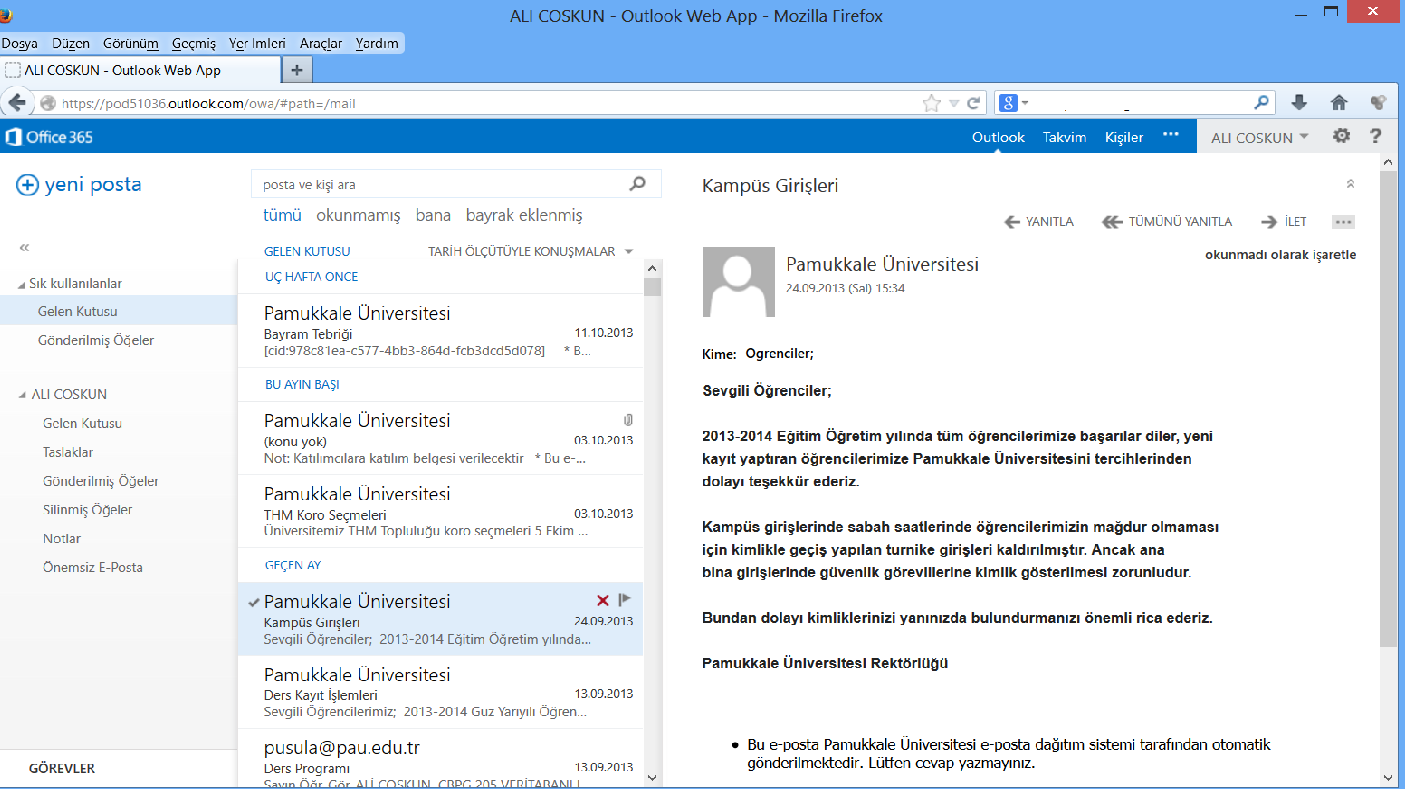
Task: Open the Yer İmleri menu
Action: pos(257,43)
